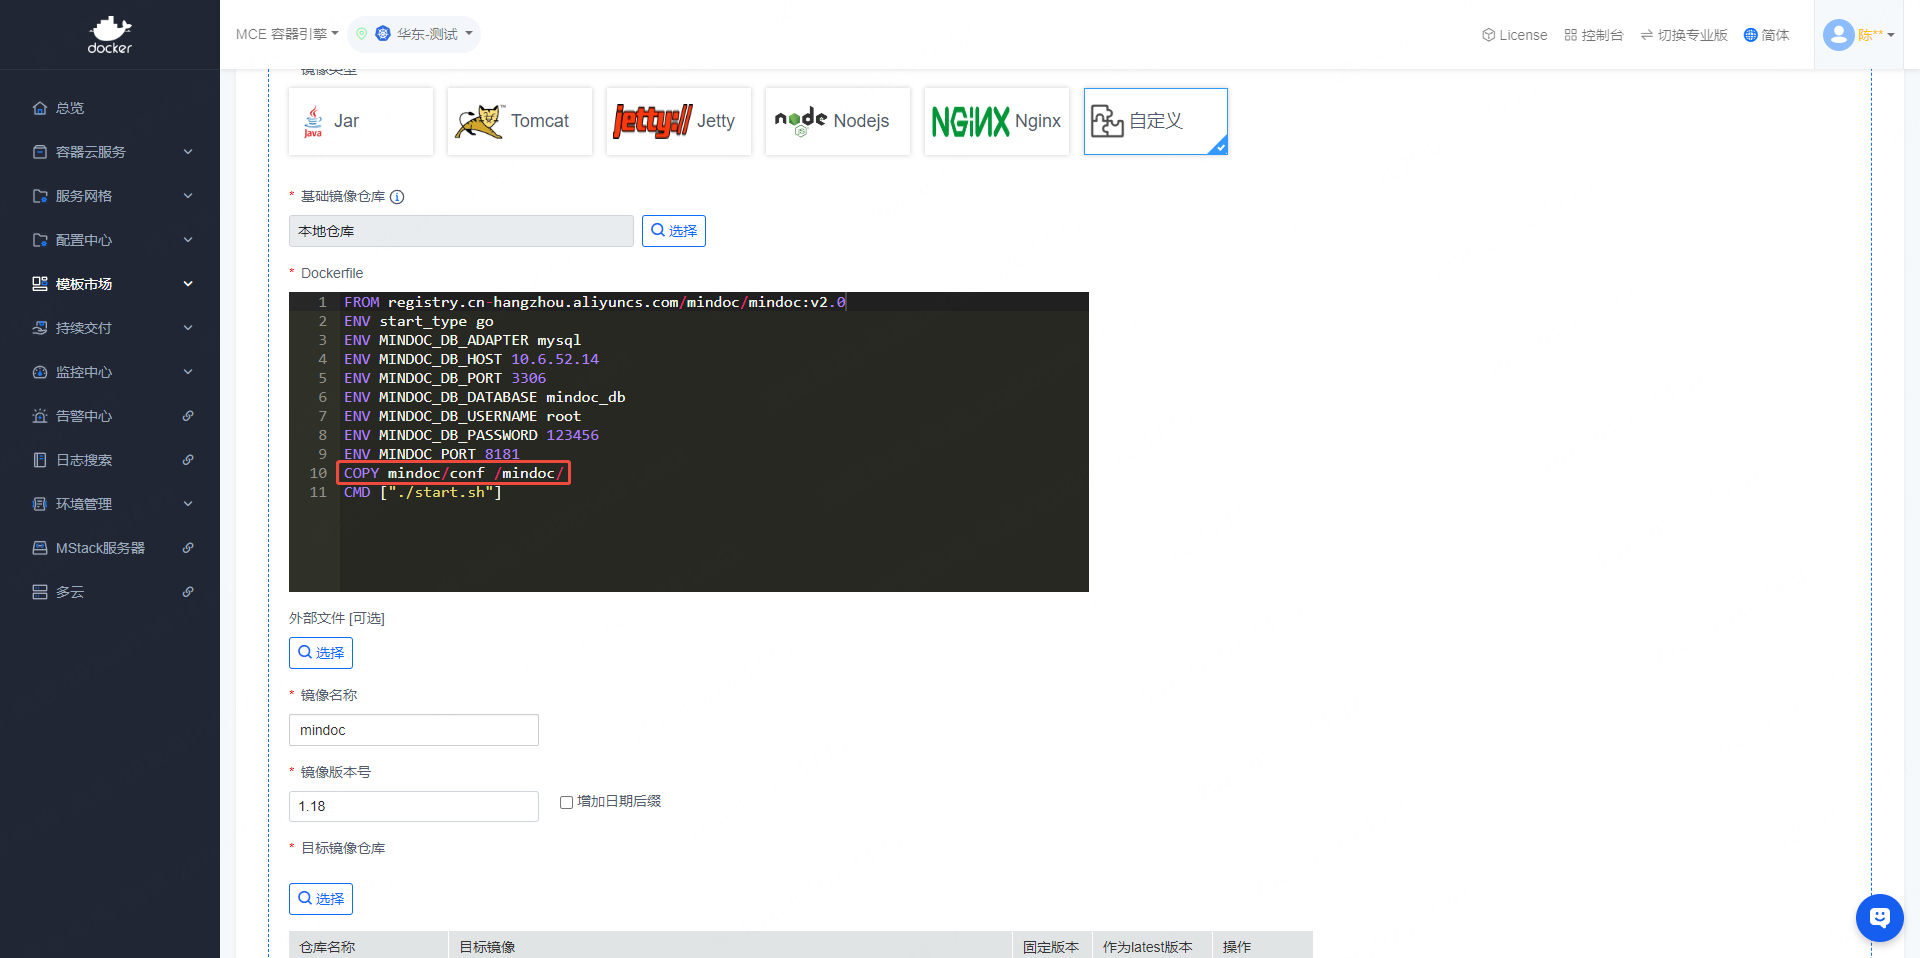The width and height of the screenshot is (1920, 958).
Task: Select the Jar image type card
Action: coord(361,121)
